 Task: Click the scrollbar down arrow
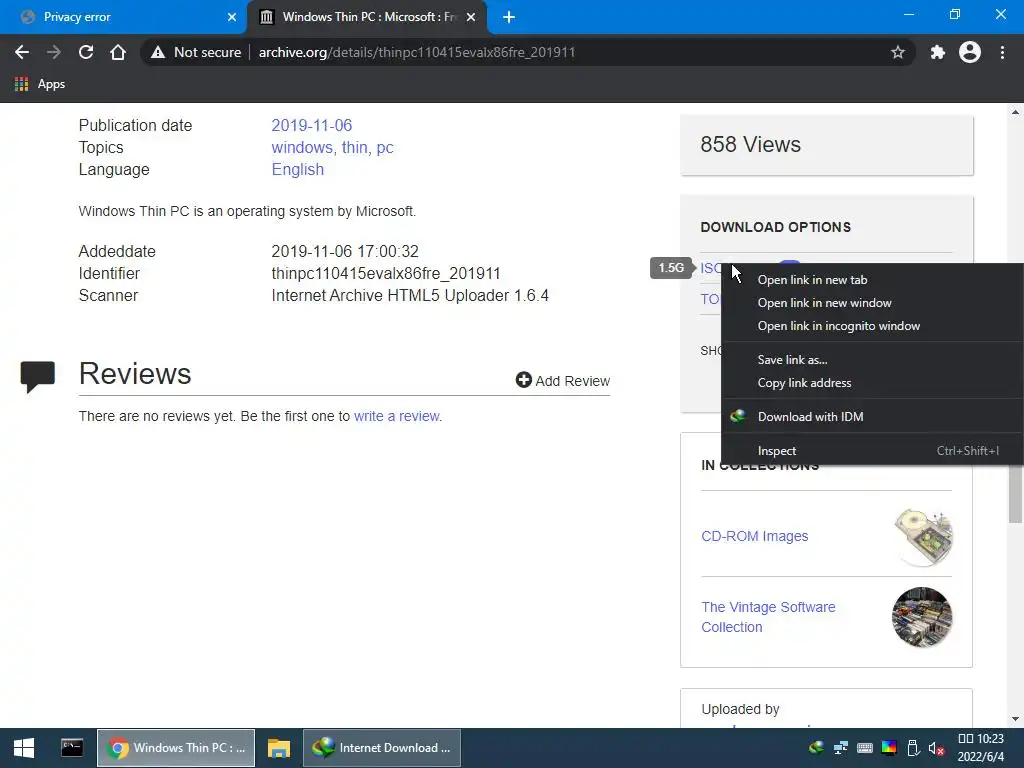click(x=1016, y=720)
